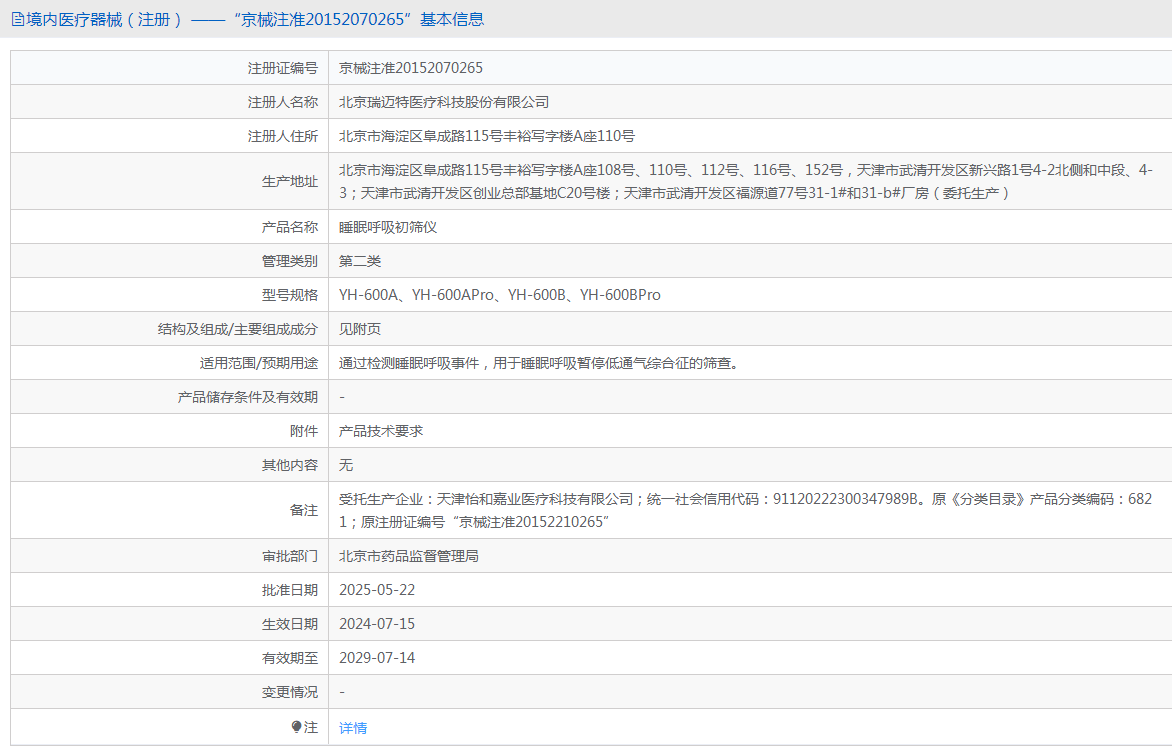Click the 结构及组成/主要组成成分 label
The image size is (1172, 747).
(238, 329)
